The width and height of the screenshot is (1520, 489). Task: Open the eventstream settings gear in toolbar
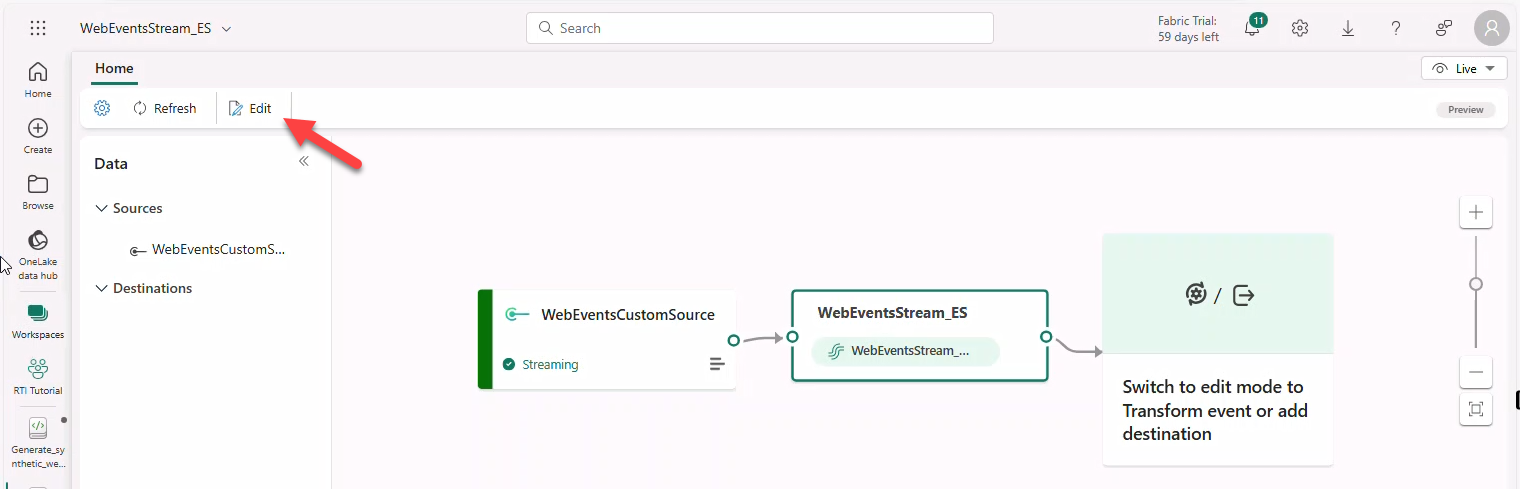[x=102, y=108]
